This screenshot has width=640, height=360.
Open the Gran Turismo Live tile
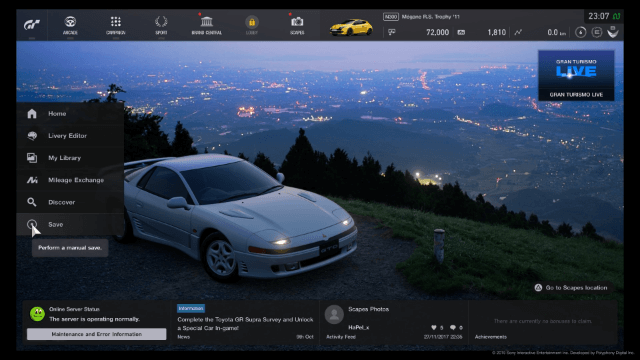click(x=576, y=76)
